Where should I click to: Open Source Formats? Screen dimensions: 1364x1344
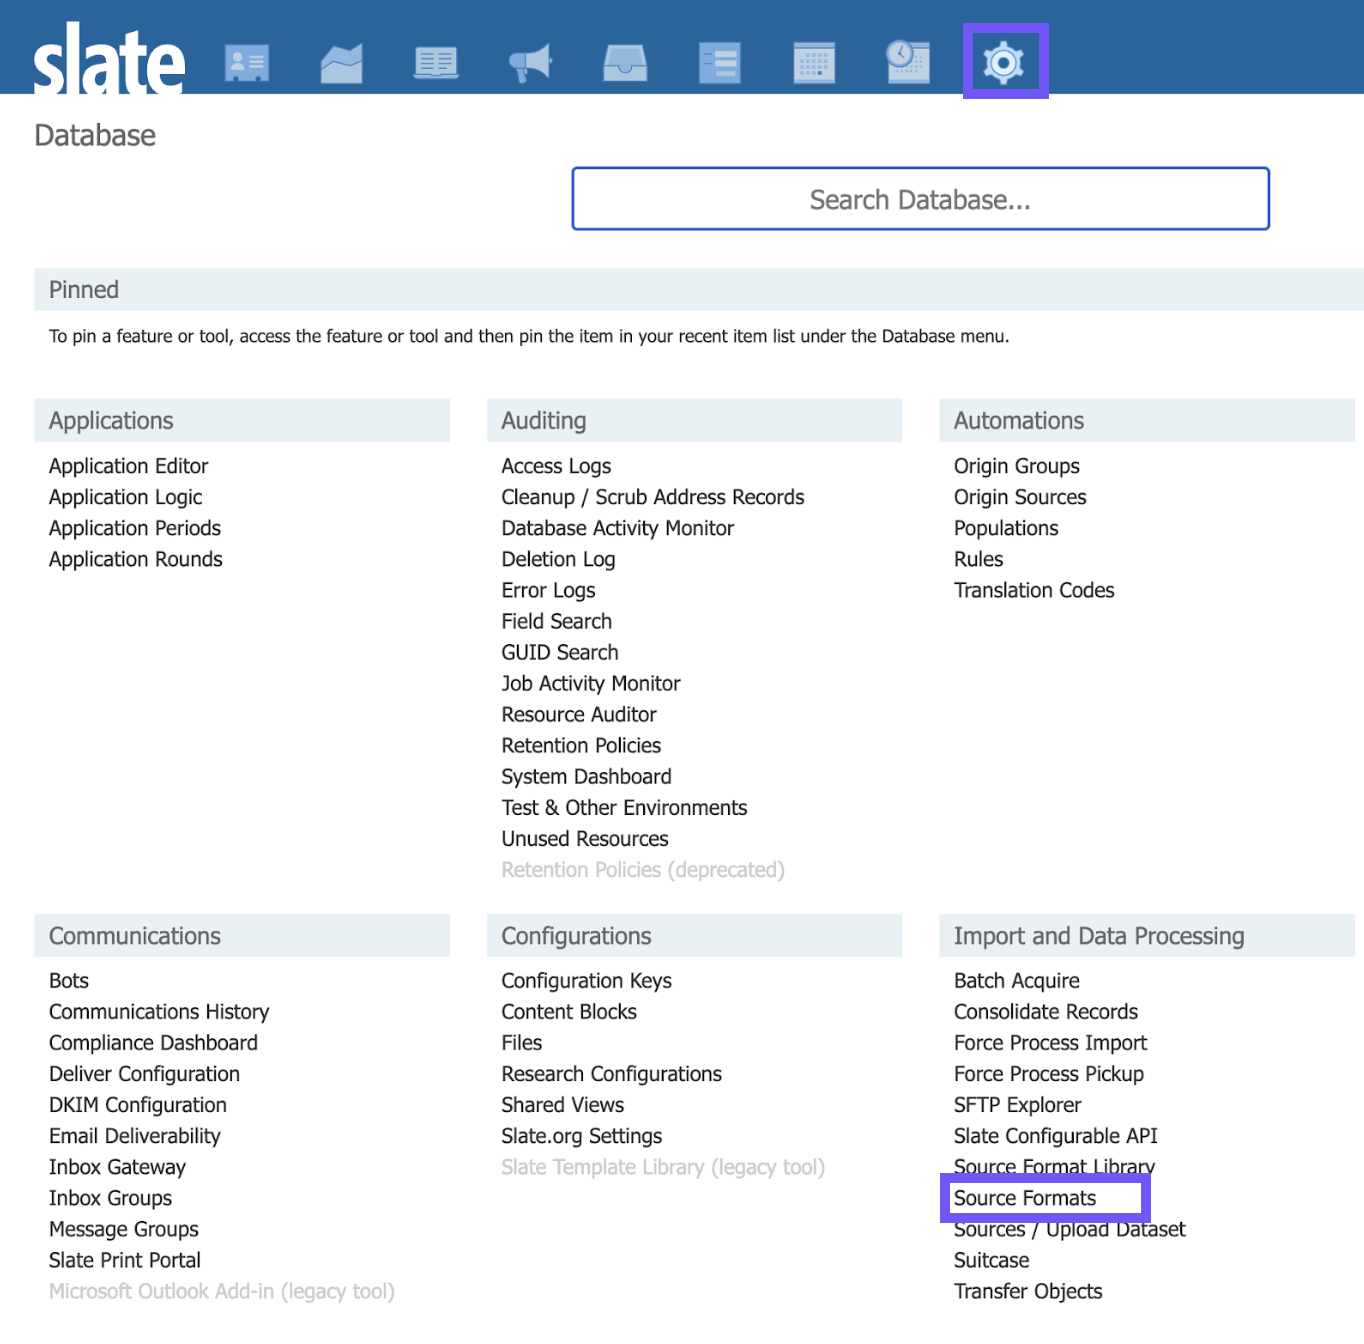coord(1025,1197)
